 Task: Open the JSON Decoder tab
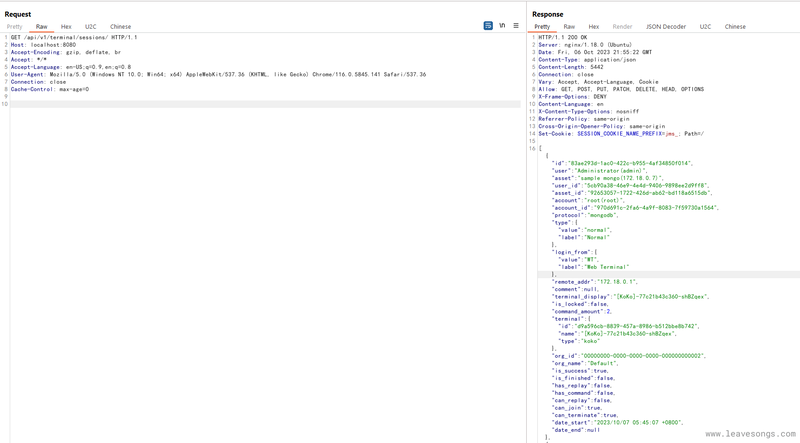point(666,27)
